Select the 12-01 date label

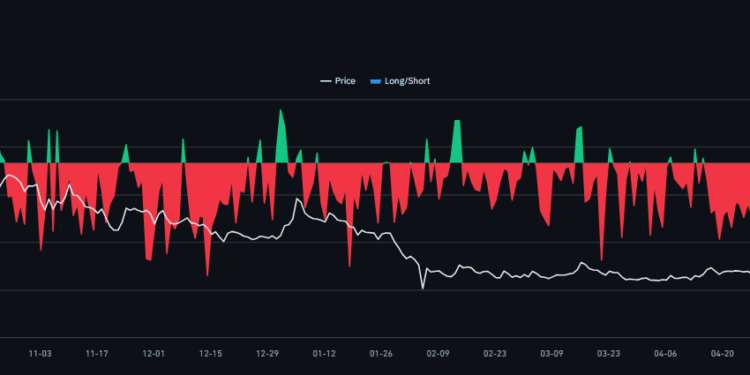154,354
